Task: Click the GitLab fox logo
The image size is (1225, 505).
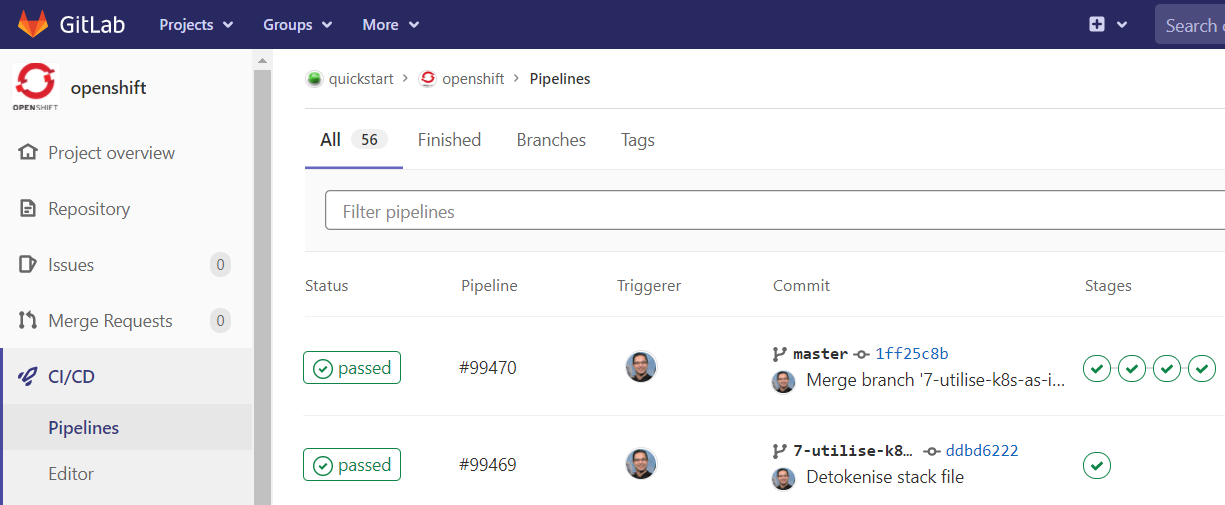Action: pos(33,24)
